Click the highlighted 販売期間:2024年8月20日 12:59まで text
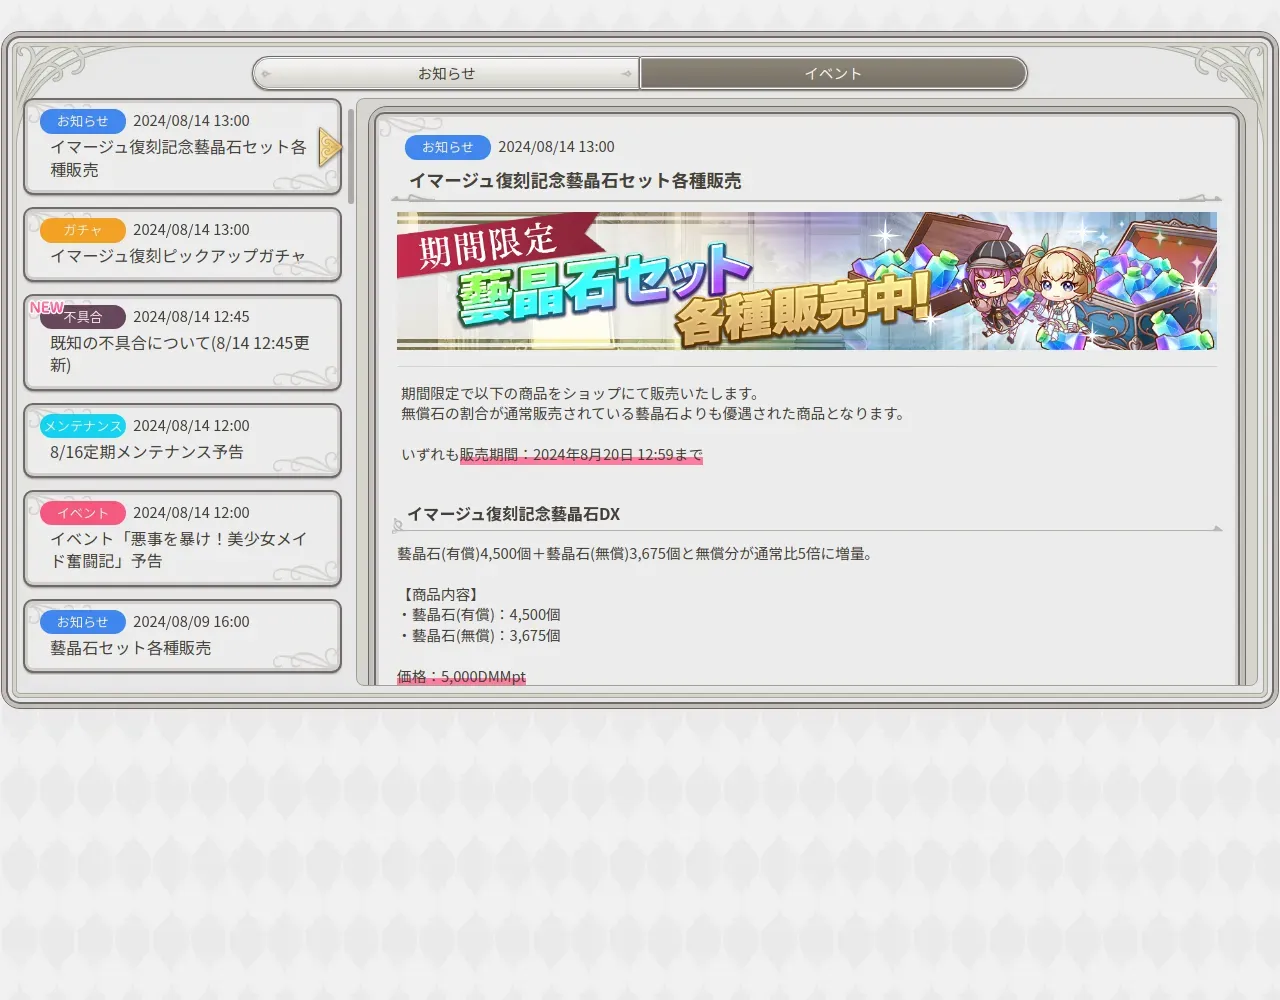 pyautogui.click(x=581, y=454)
